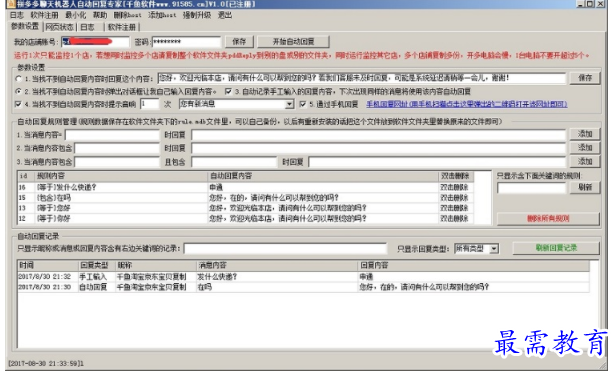Click the 回复类型 column header
Screen dimensions: 616x374
click(96, 266)
